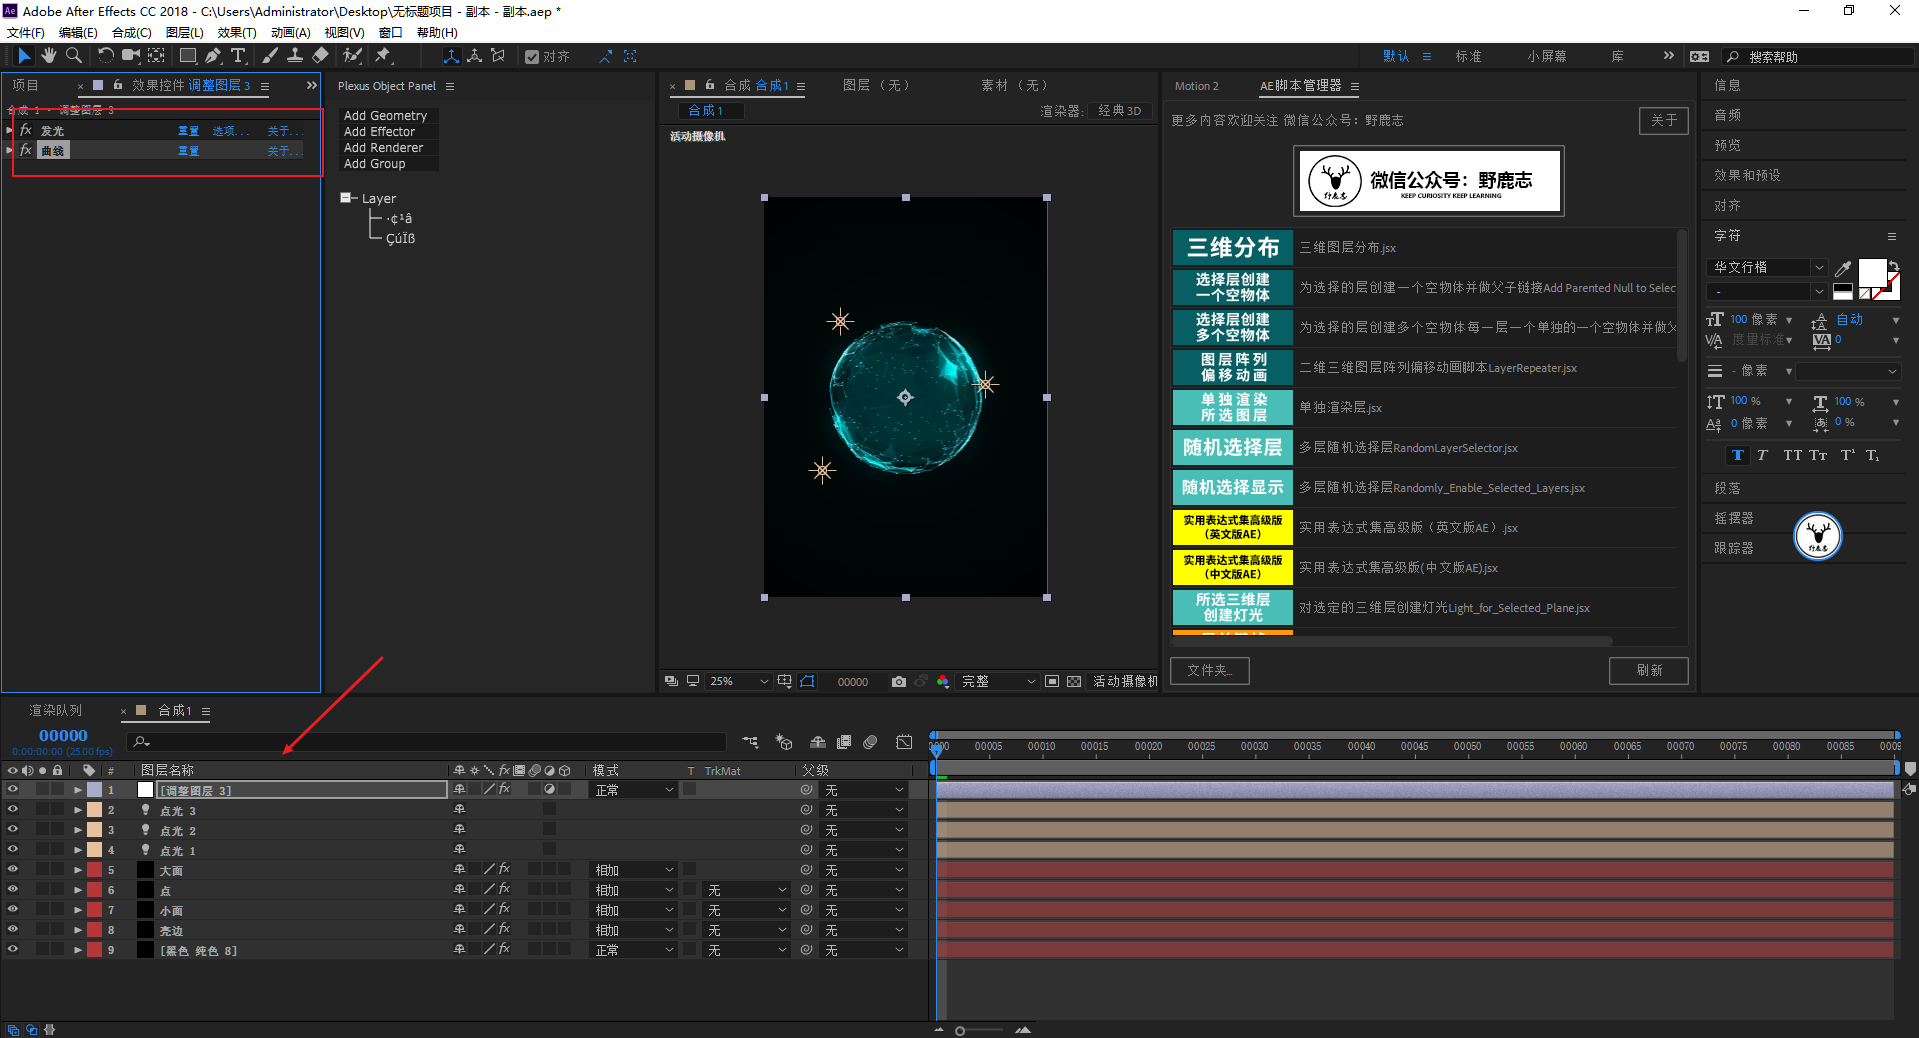Select the Zoom magnifier tool
Screen dimensions: 1919x1038
pos(73,56)
